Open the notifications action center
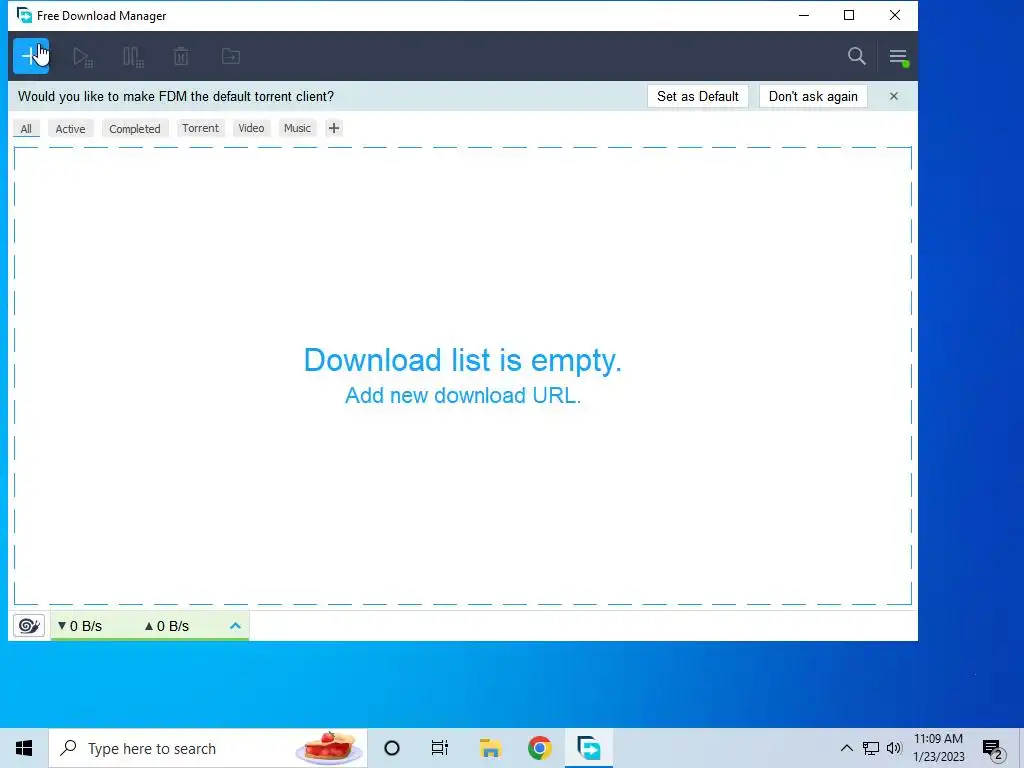The width and height of the screenshot is (1024, 768). pyautogui.click(x=993, y=750)
